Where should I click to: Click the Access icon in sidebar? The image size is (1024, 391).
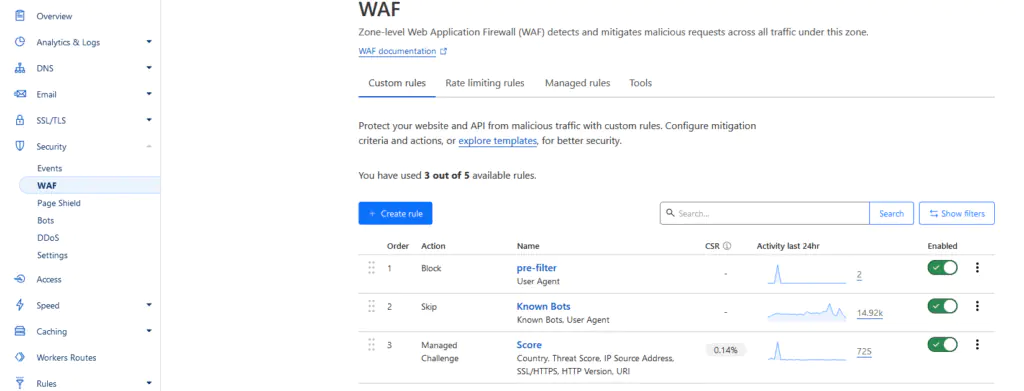(20, 279)
